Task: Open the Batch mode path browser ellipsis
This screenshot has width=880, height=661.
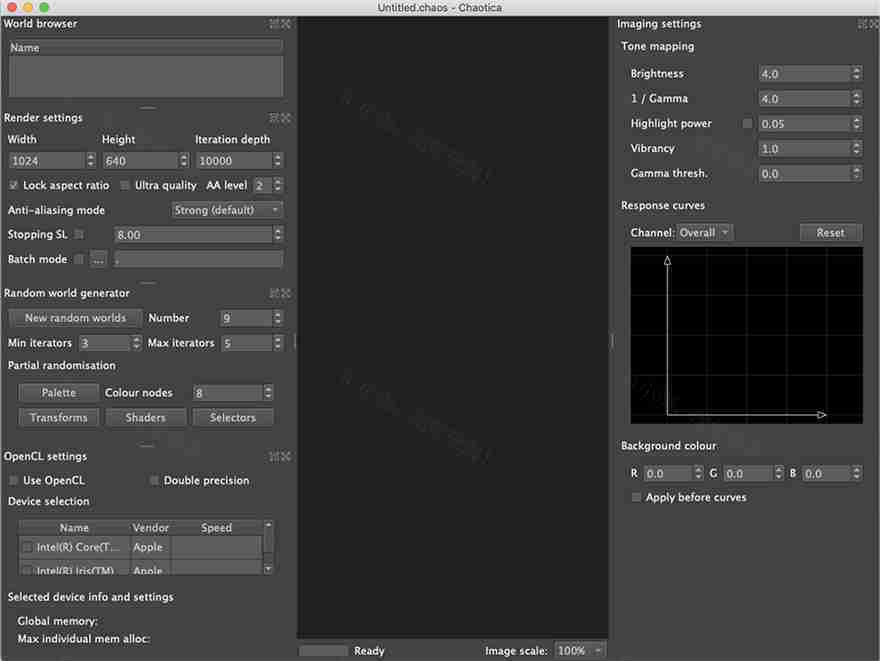Action: tap(97, 259)
